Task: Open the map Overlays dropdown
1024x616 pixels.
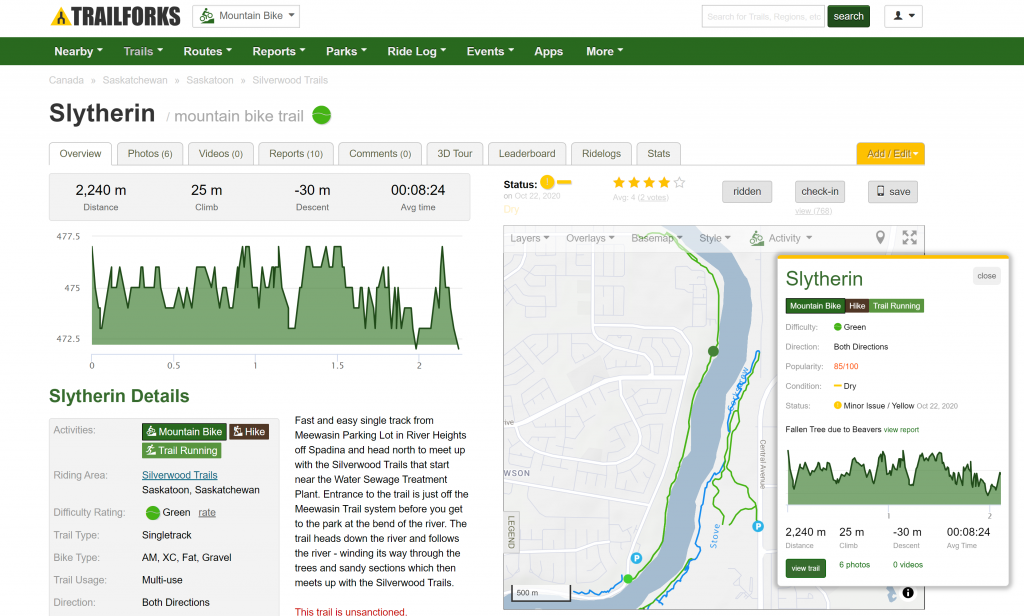Action: tap(590, 238)
